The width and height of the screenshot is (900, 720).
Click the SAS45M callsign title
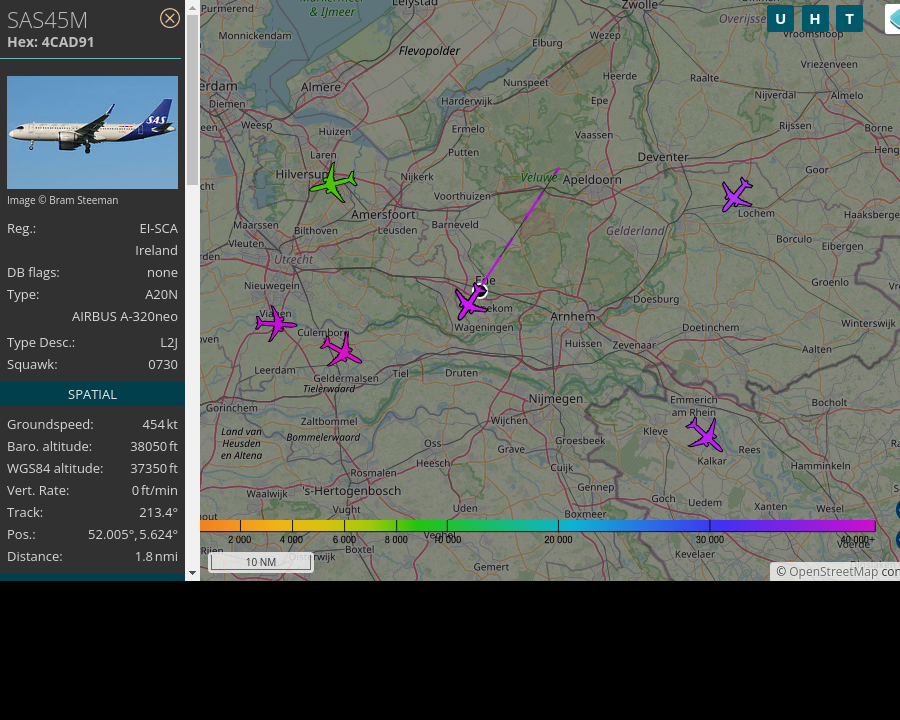point(47,20)
